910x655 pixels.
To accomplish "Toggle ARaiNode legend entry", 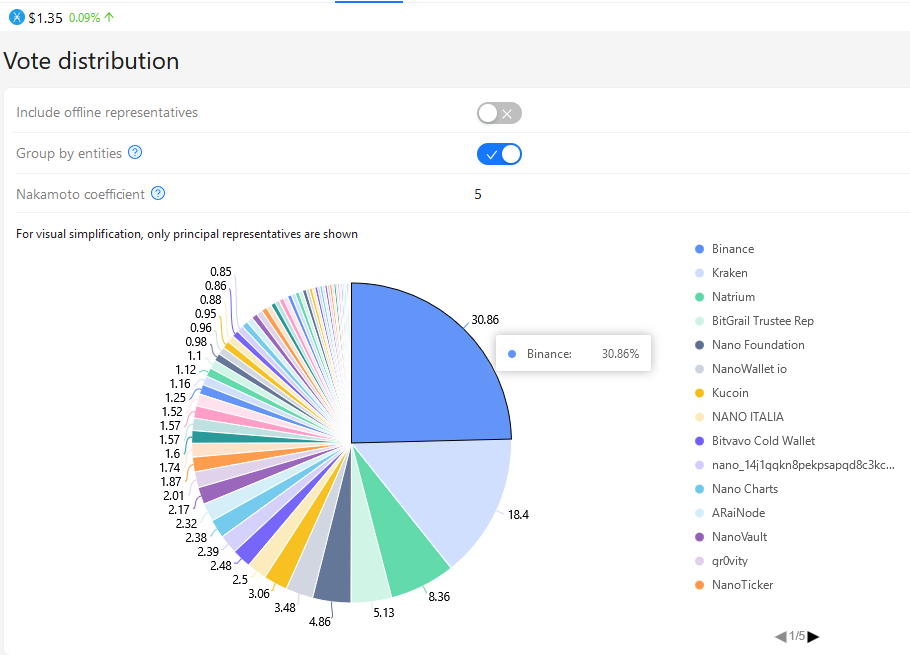I will pos(730,513).
